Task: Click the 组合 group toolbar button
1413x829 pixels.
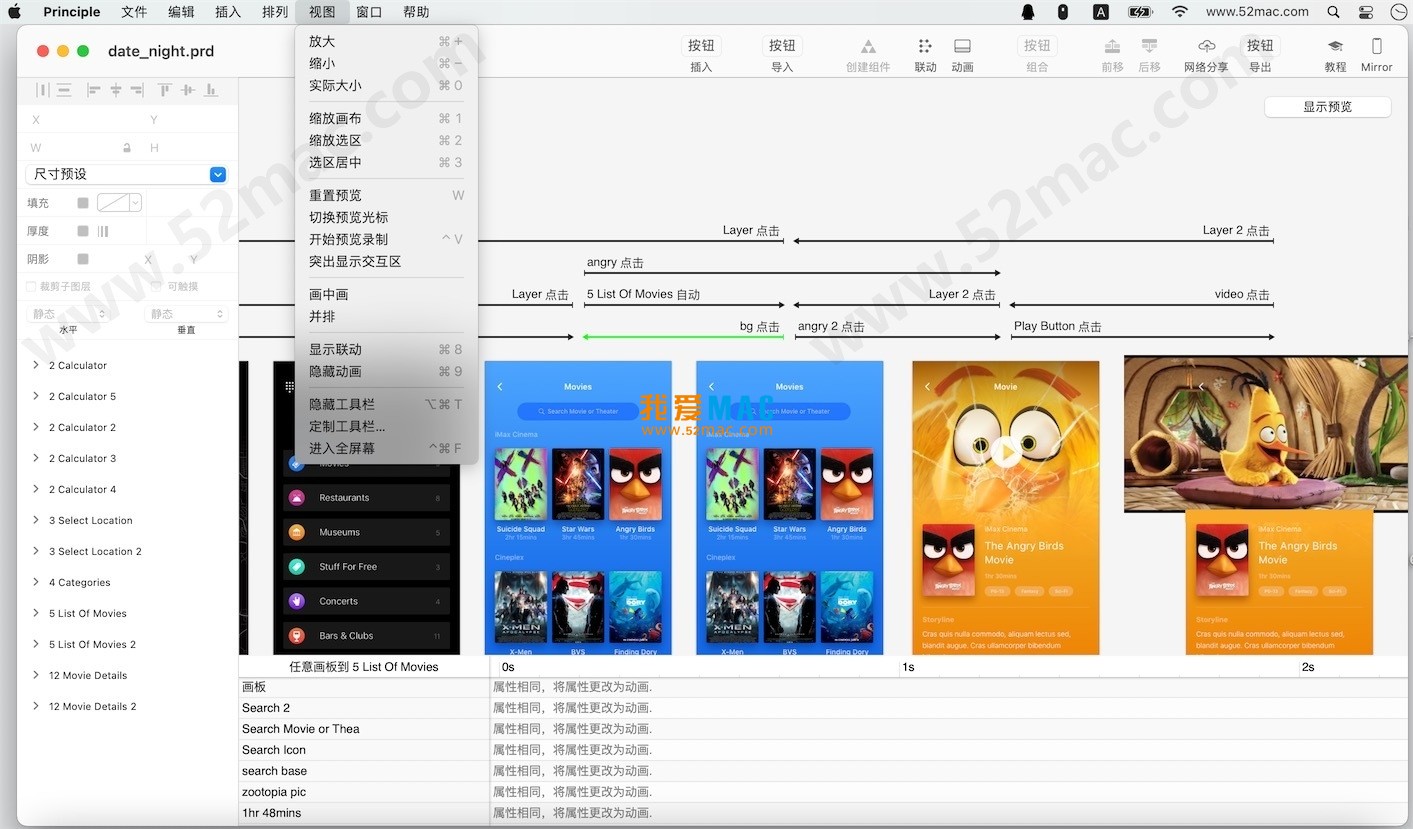Action: pos(1037,46)
